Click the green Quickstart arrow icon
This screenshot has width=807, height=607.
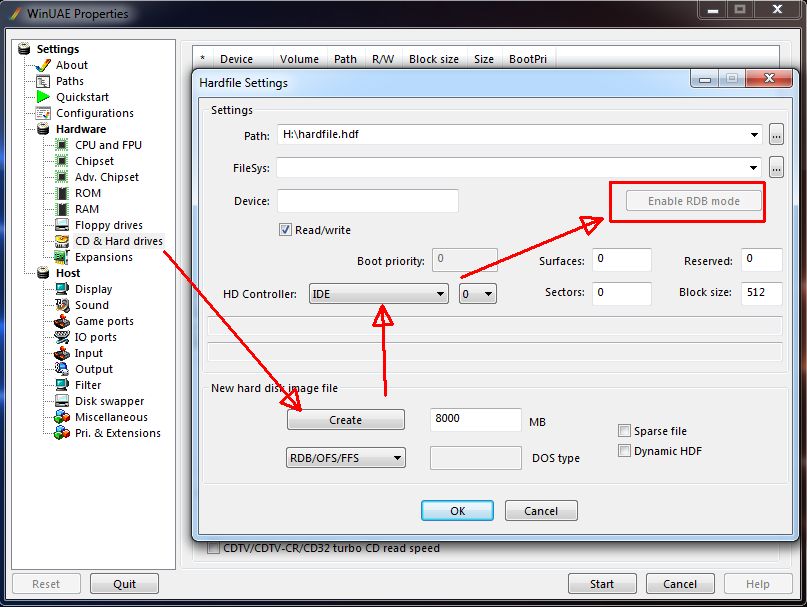43,97
